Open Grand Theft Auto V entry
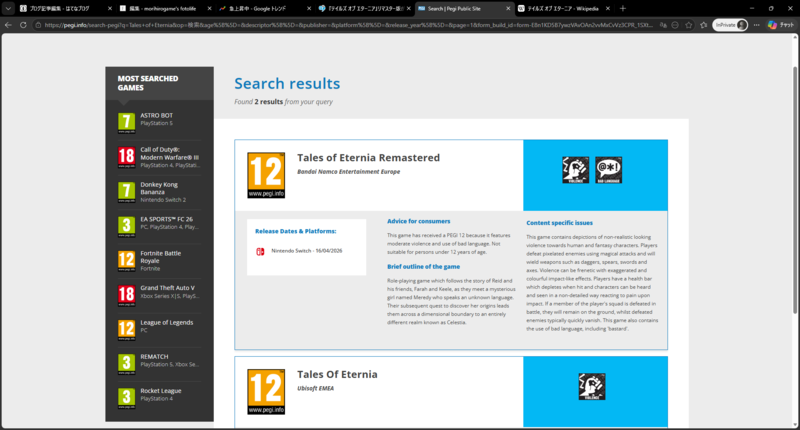The width and height of the screenshot is (800, 430). pos(167,288)
